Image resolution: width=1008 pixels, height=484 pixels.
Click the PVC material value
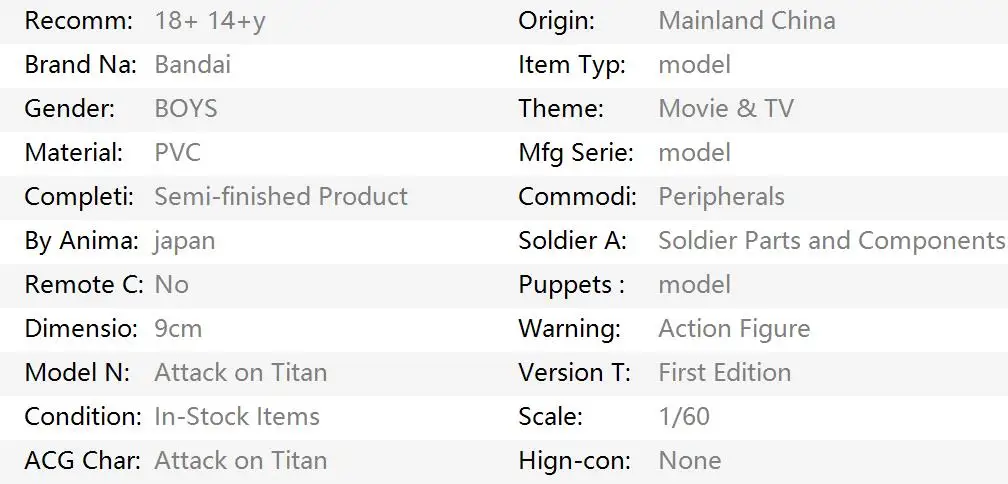coord(177,153)
